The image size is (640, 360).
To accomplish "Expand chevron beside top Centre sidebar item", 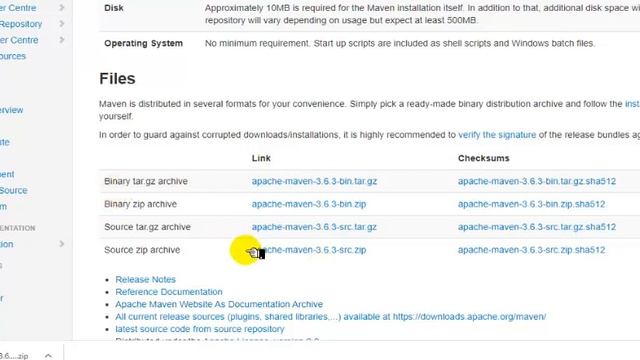I will click(x=62, y=7).
